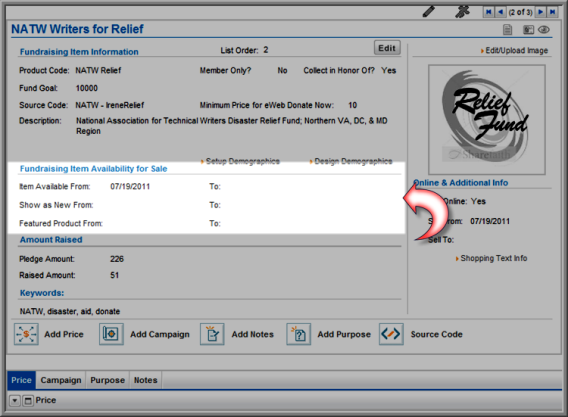Click the pushpin icon in the top toolbar
This screenshot has height=417, width=568.
[x=462, y=12]
